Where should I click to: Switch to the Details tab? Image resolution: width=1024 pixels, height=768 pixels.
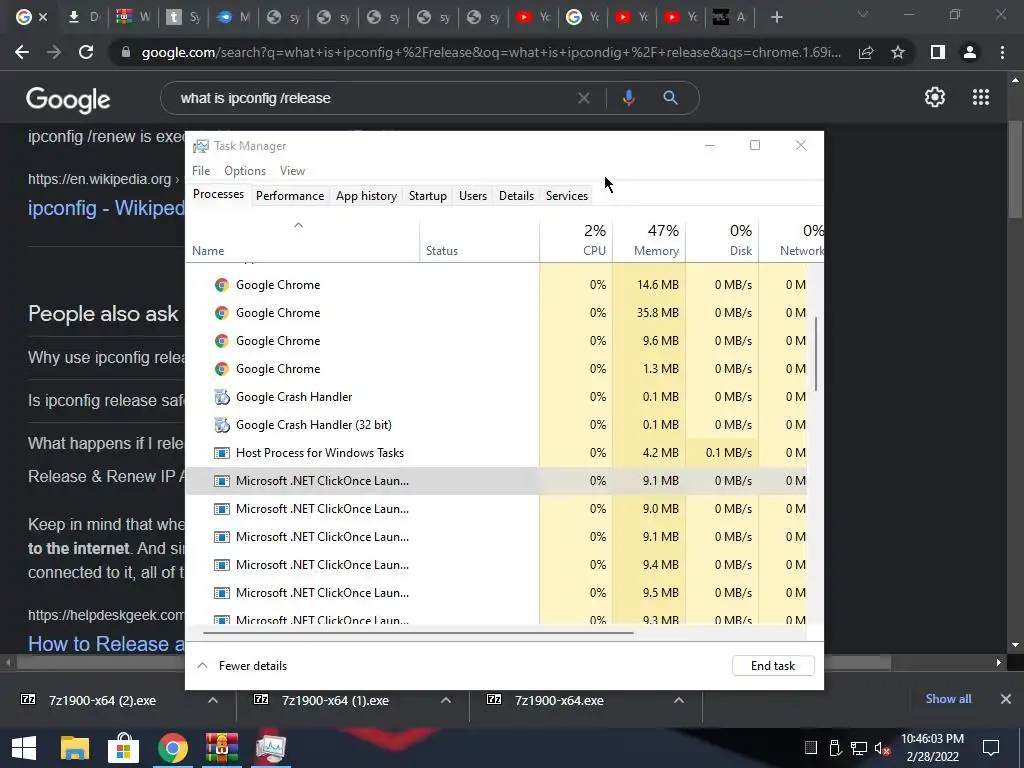[516, 195]
